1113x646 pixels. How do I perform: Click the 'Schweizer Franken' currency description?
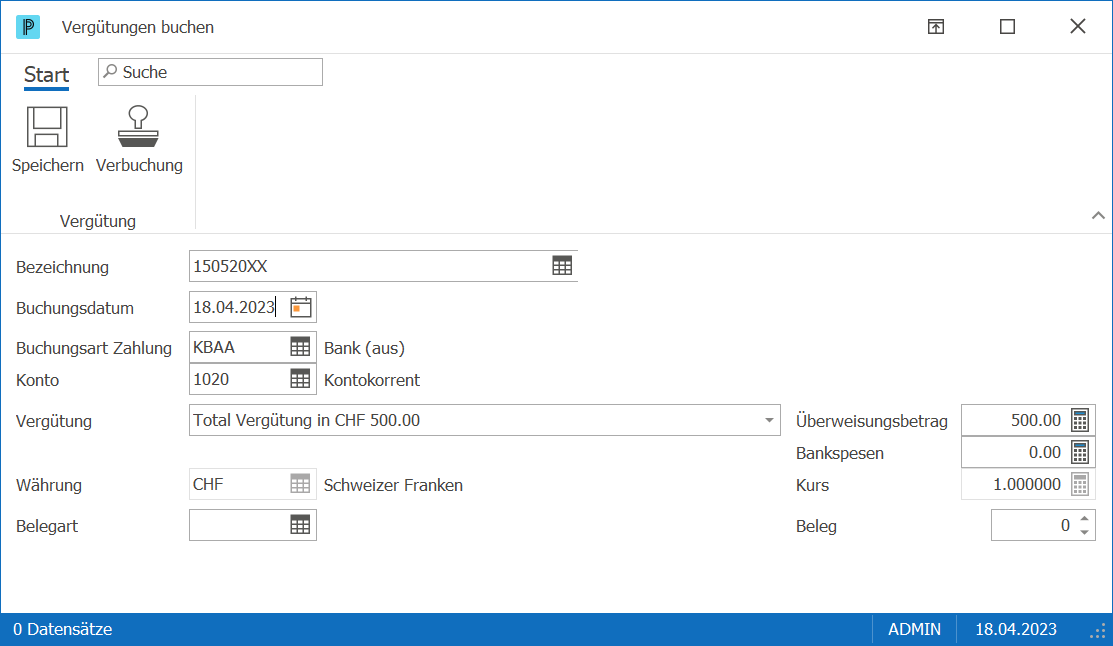pyautogui.click(x=393, y=485)
